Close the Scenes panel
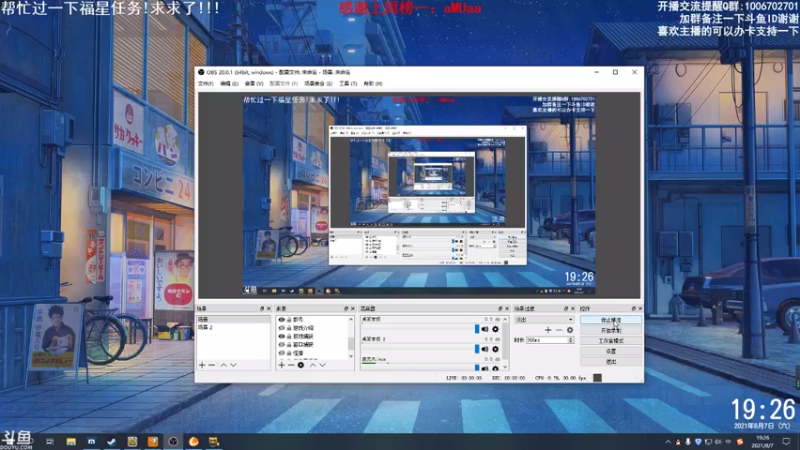Viewport: 800px width, 450px height. 269,309
